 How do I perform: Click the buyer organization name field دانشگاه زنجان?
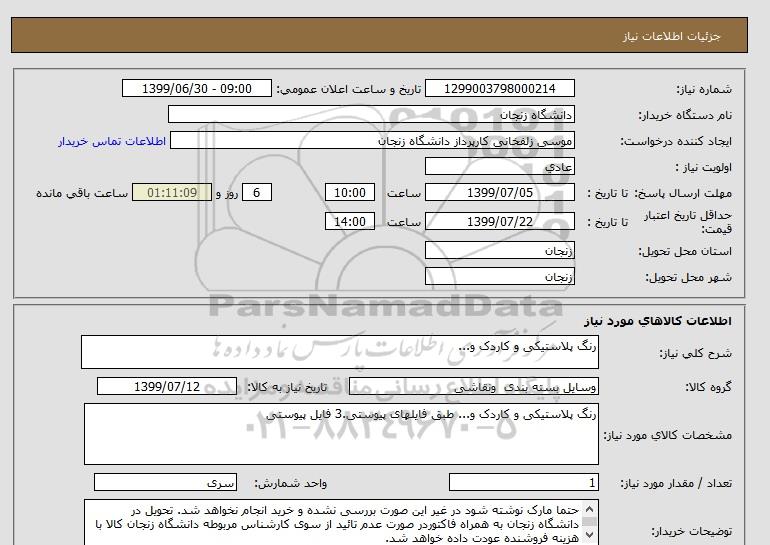tap(371, 114)
